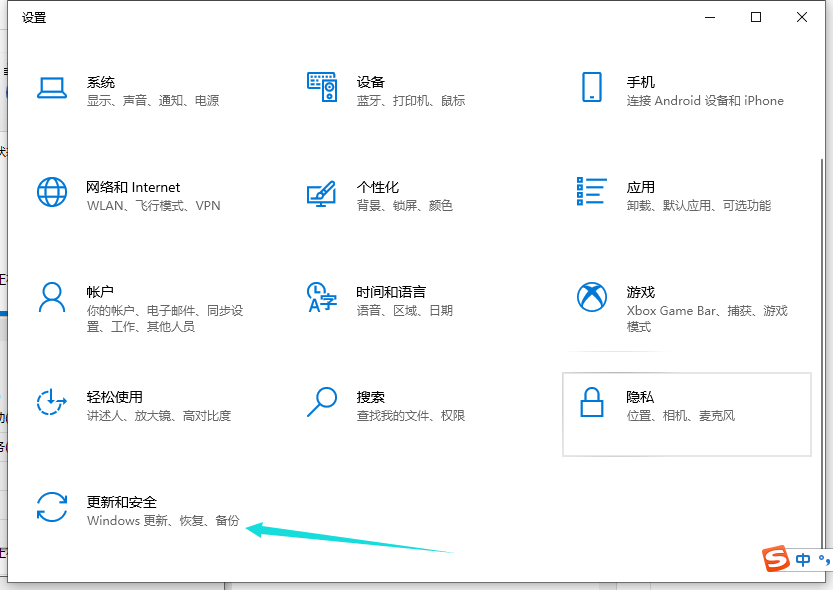Select the 隐私 padlock icon
833x590 pixels.
tap(592, 402)
